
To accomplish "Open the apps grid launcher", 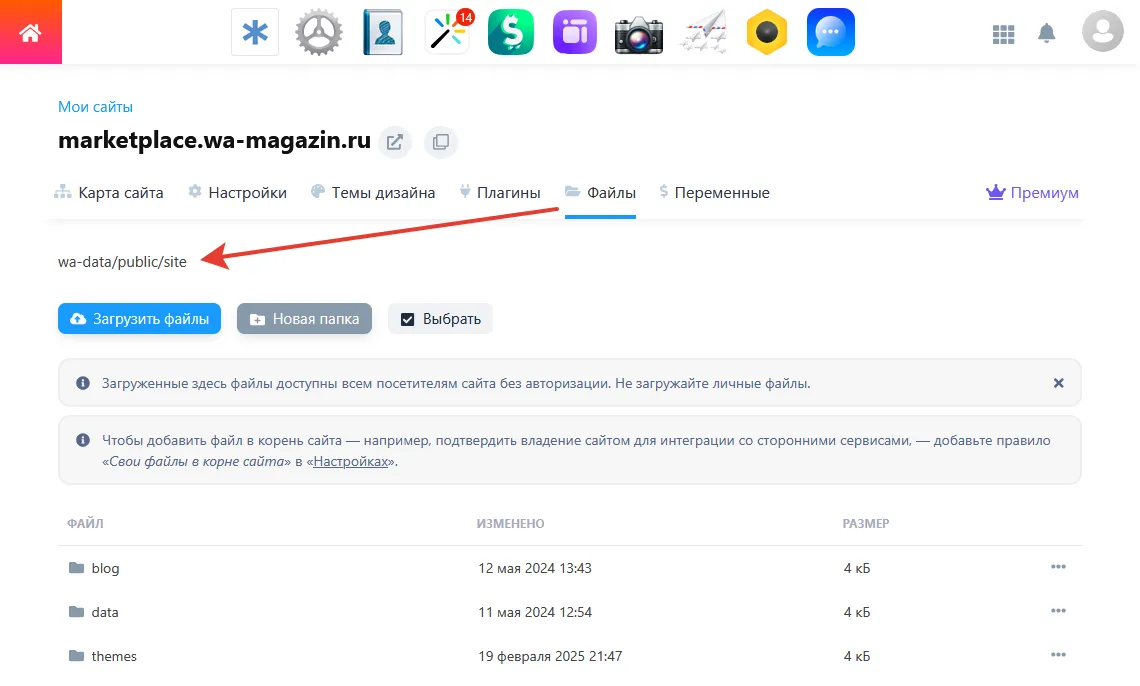I will point(1004,32).
